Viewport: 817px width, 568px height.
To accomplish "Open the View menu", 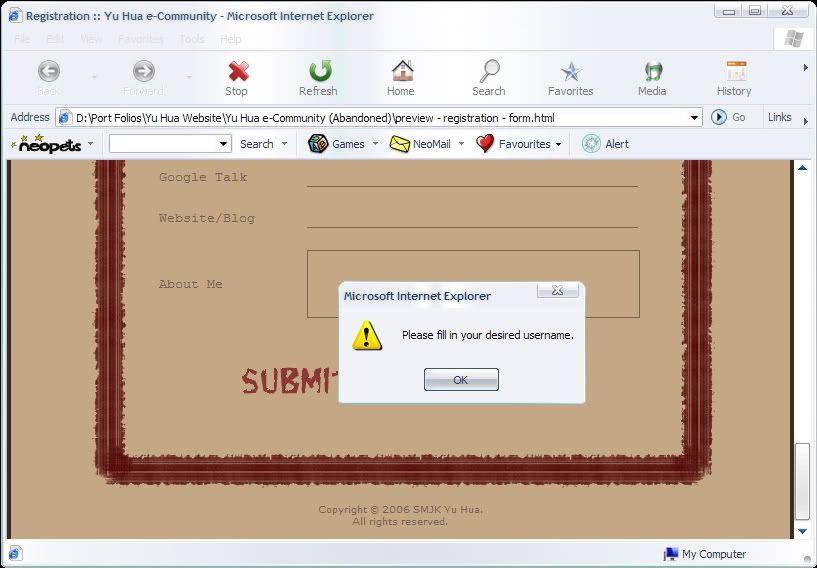I will point(91,39).
